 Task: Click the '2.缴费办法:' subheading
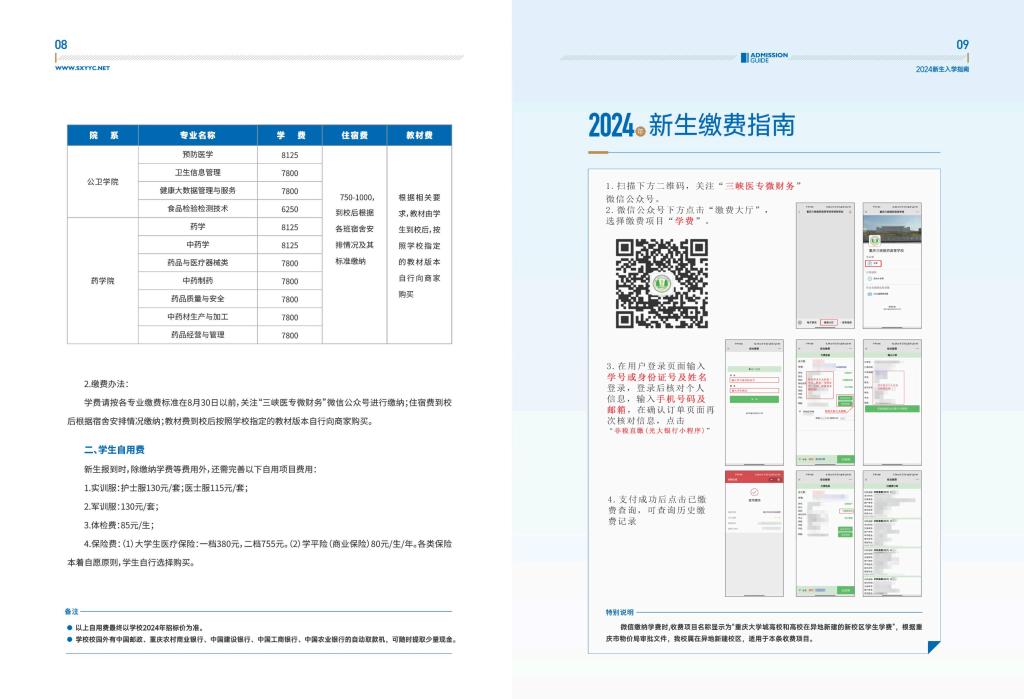[106, 384]
